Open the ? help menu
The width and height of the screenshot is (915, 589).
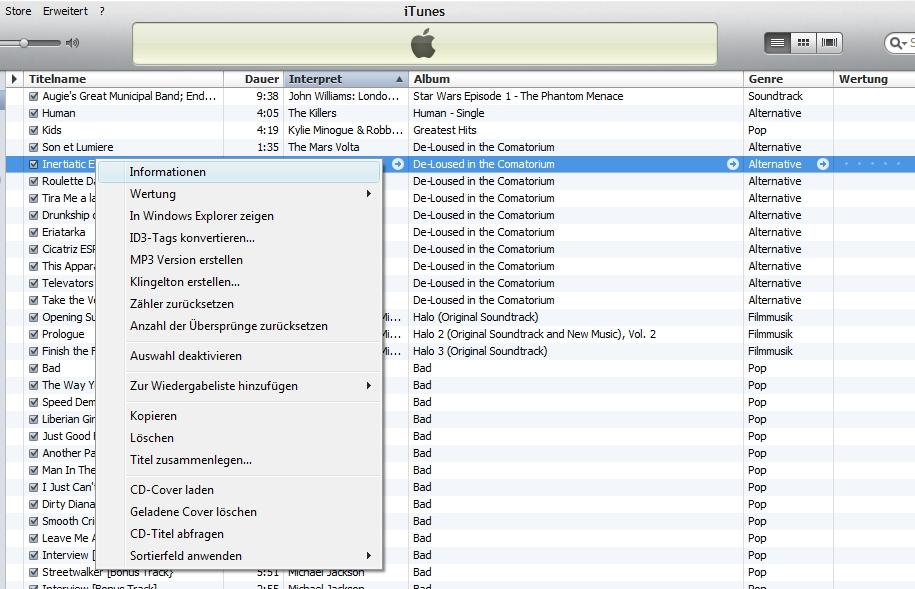point(102,11)
